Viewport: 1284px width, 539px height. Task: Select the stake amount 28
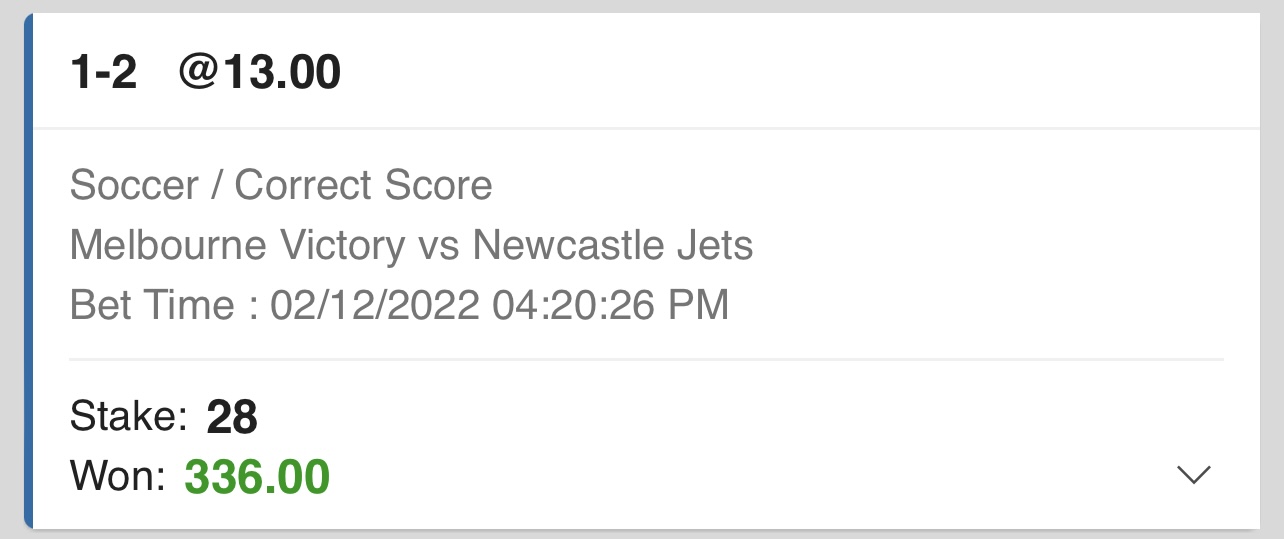tap(232, 418)
